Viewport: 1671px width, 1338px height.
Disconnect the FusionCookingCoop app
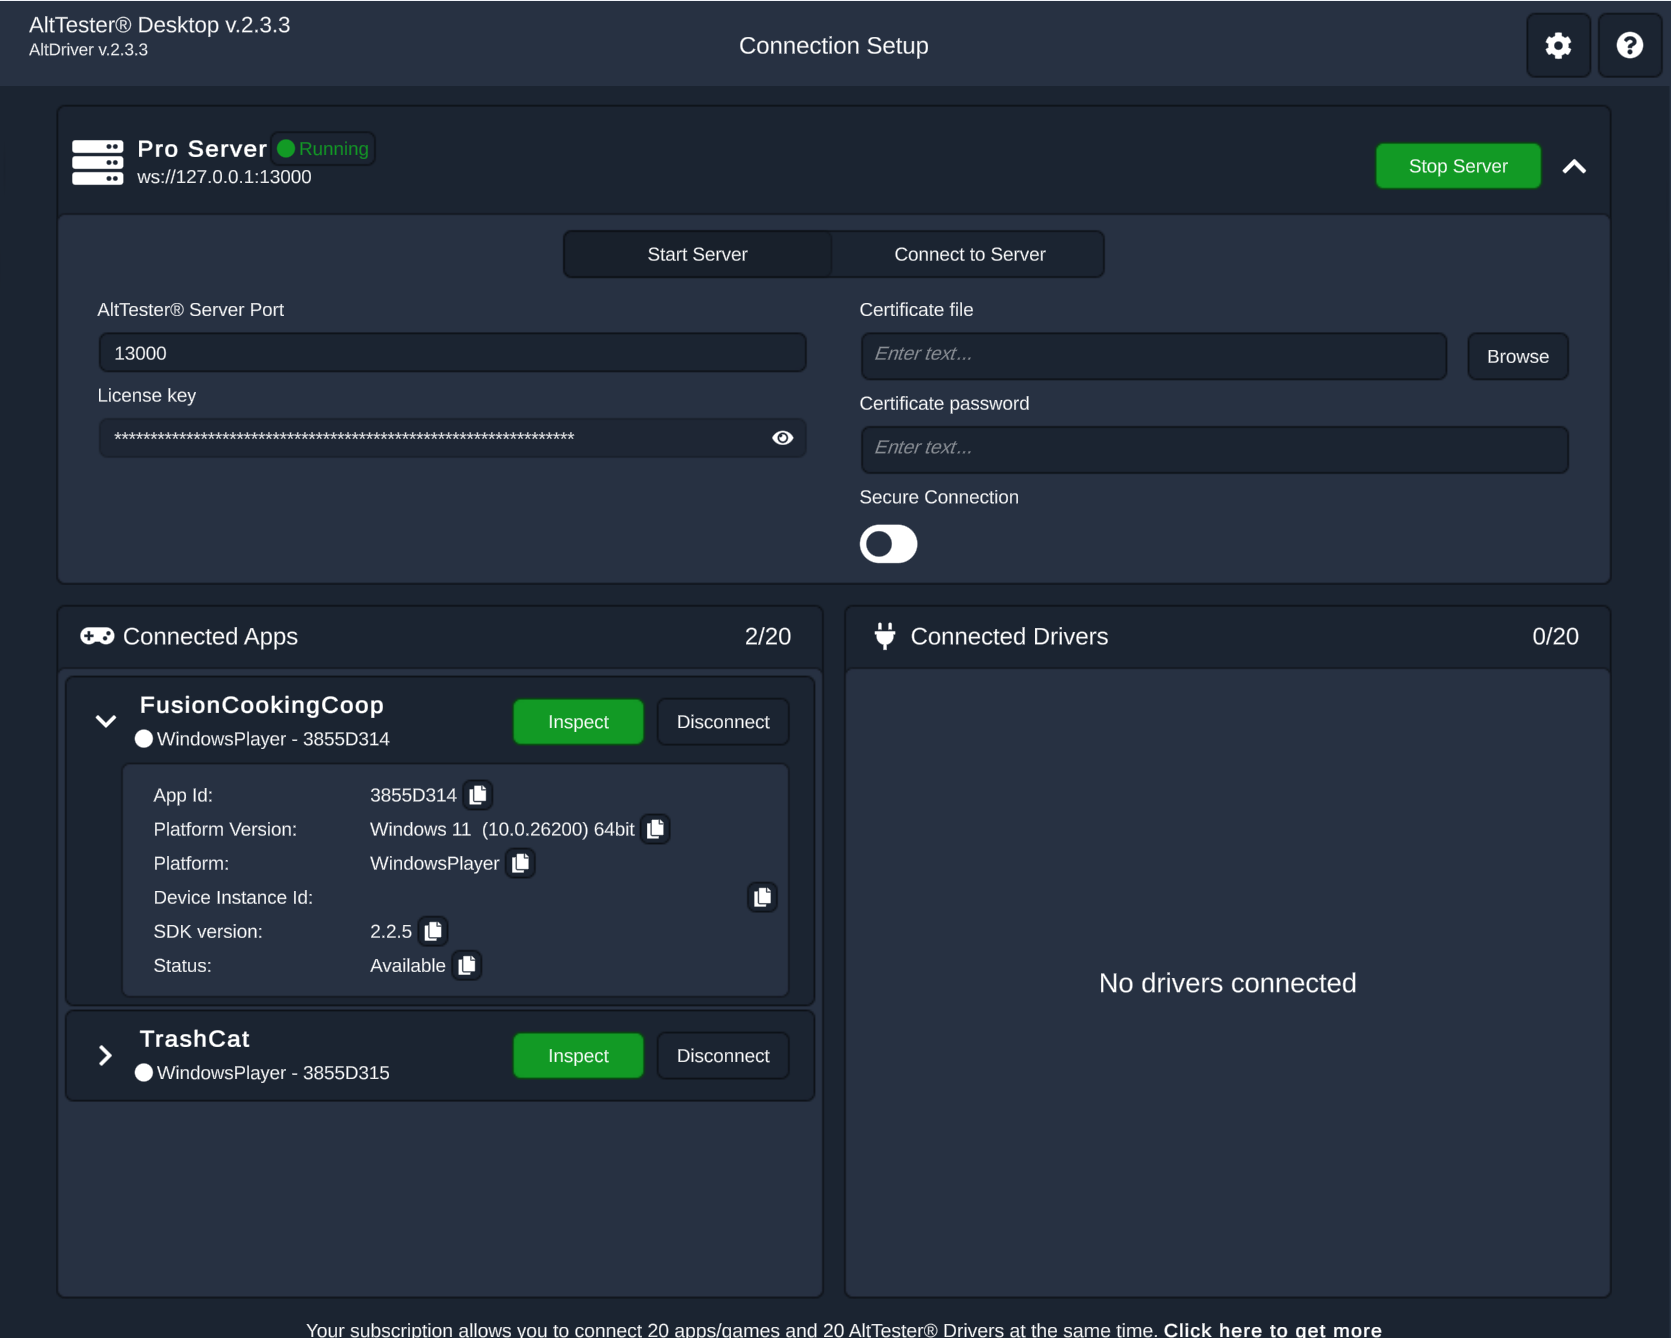[x=723, y=722]
